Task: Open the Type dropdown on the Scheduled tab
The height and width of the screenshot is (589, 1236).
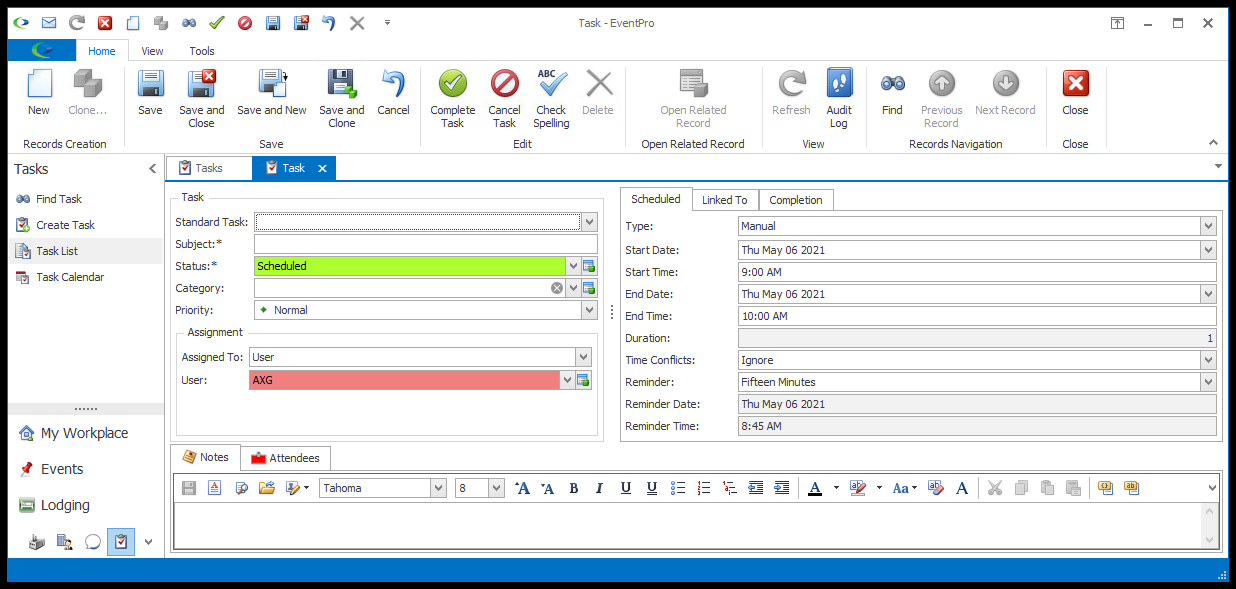Action: [x=1209, y=226]
